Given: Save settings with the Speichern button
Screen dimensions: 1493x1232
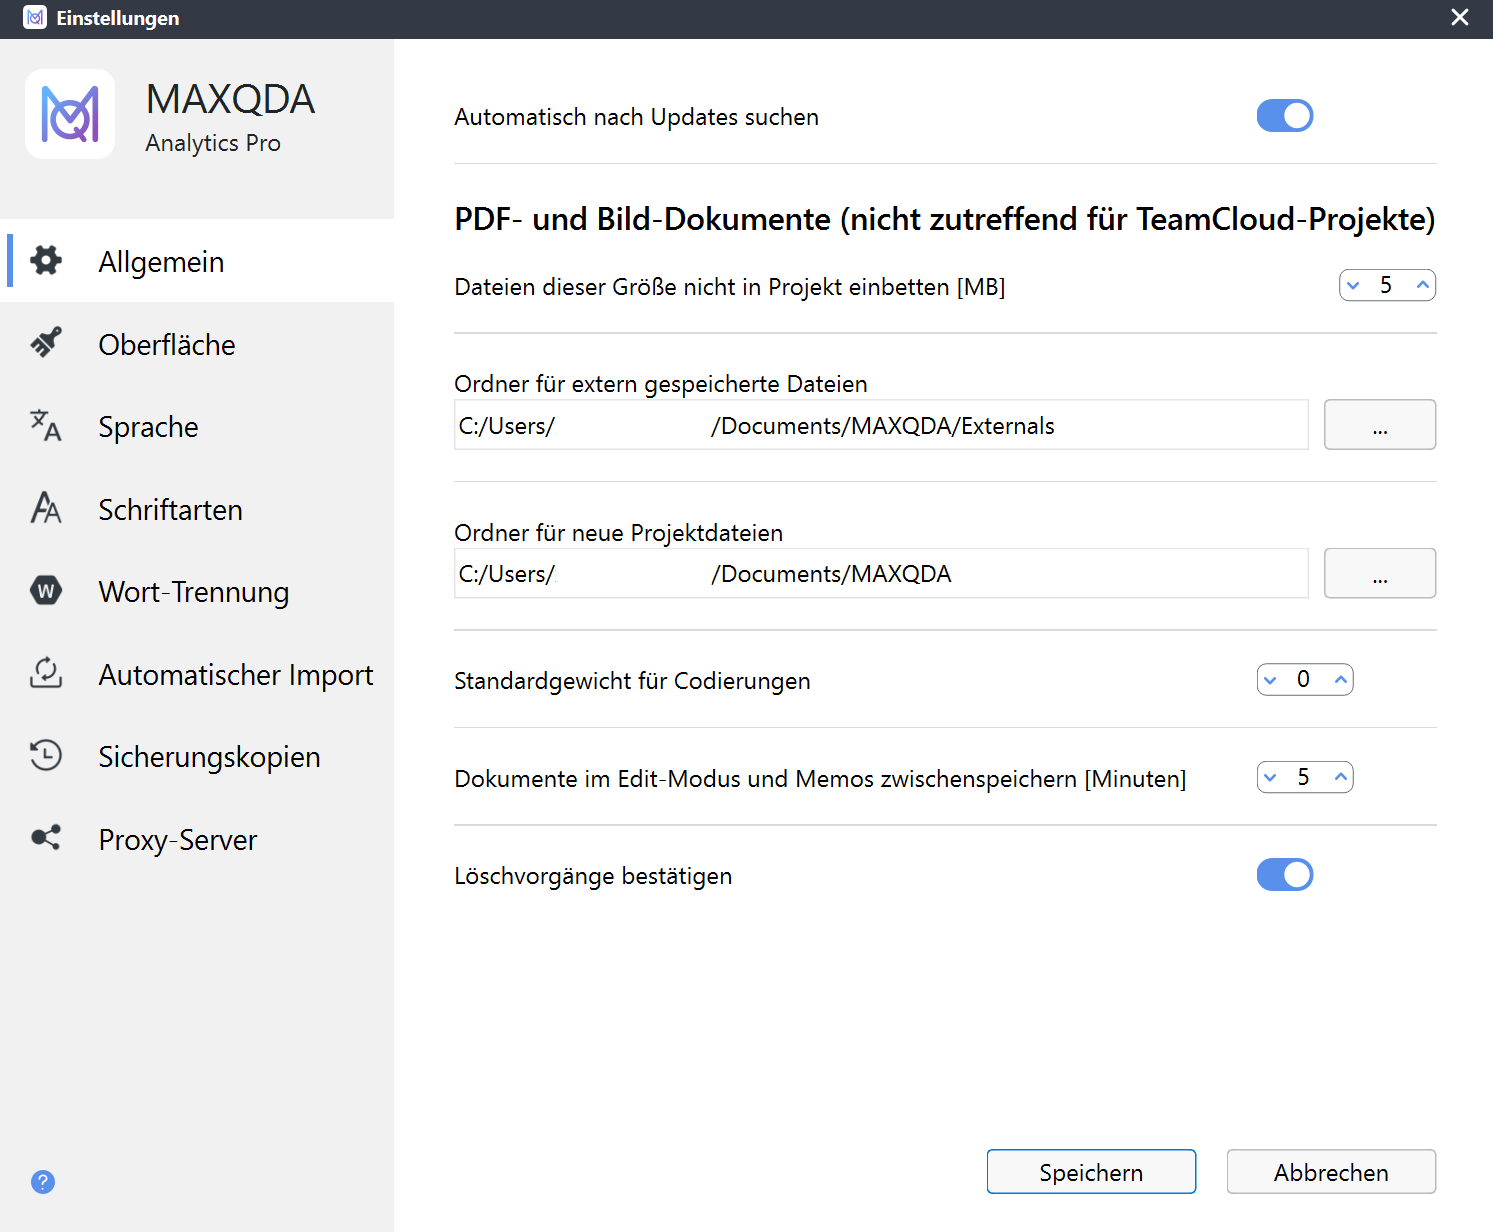Looking at the screenshot, I should 1090,1171.
